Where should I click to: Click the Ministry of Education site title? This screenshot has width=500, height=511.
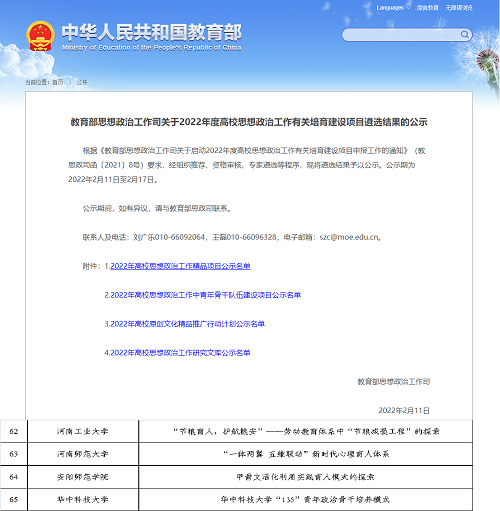pos(152,37)
